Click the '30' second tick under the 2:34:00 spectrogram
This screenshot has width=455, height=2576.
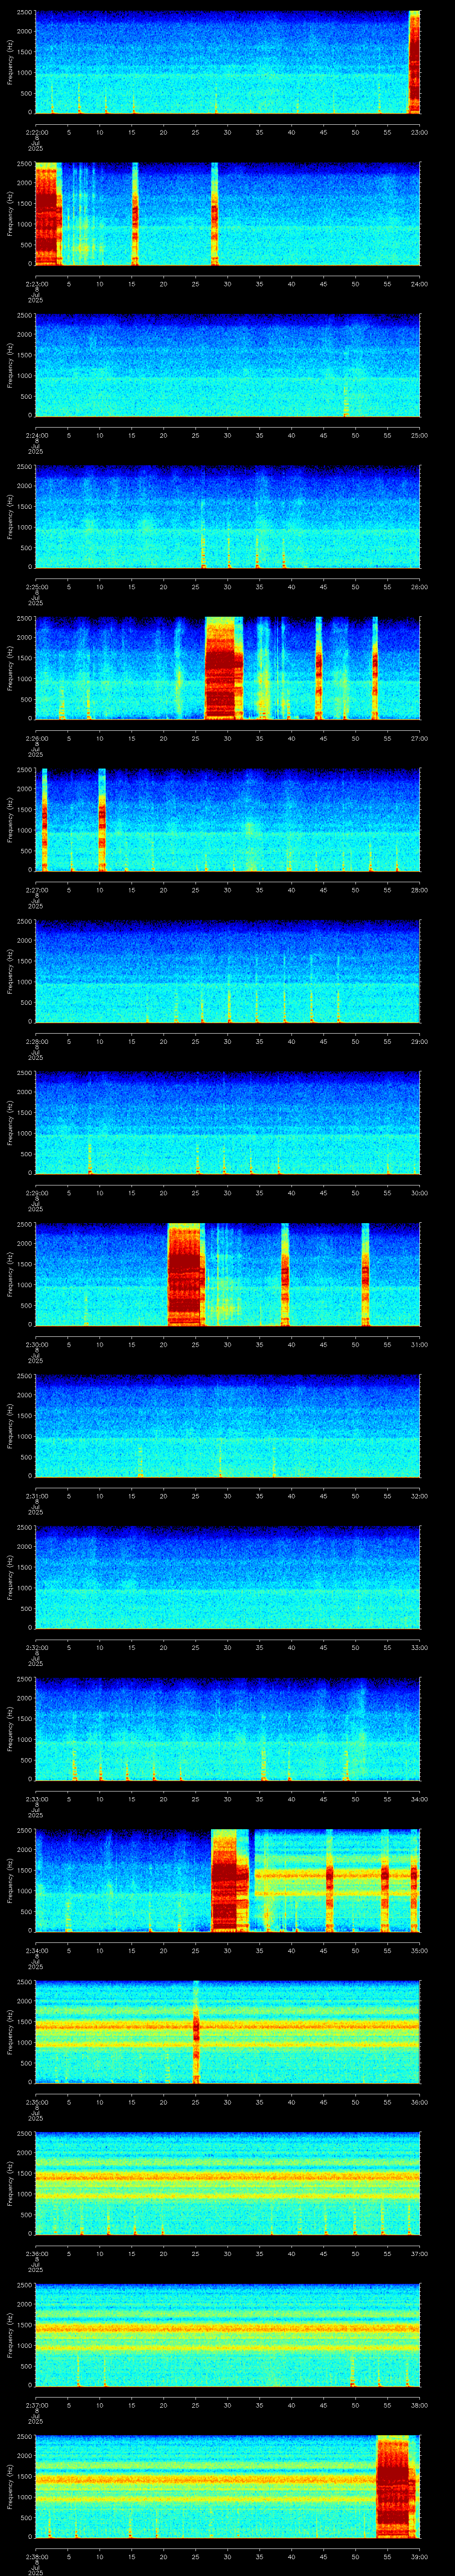228,1950
